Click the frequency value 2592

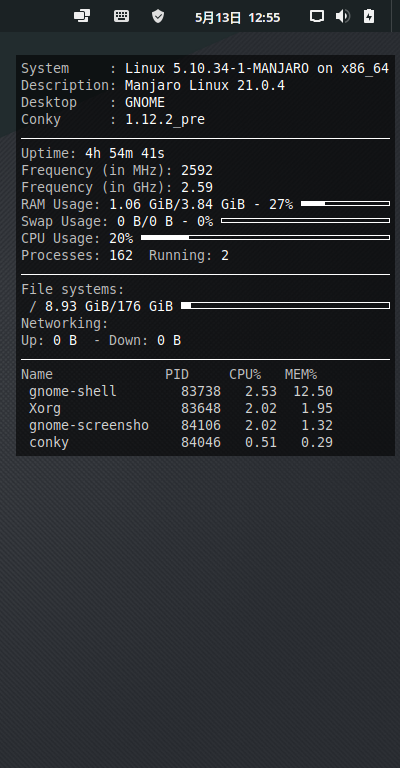197,170
